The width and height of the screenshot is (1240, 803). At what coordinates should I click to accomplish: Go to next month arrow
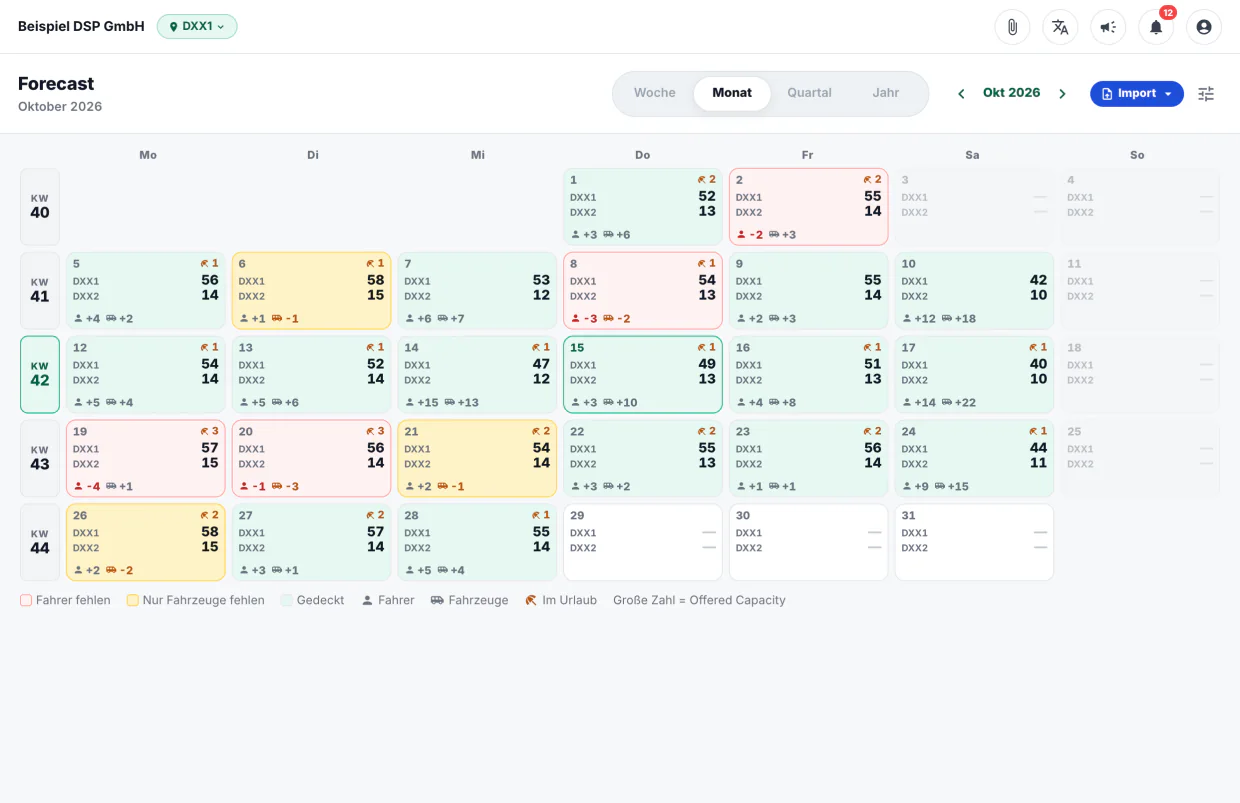coord(1062,93)
